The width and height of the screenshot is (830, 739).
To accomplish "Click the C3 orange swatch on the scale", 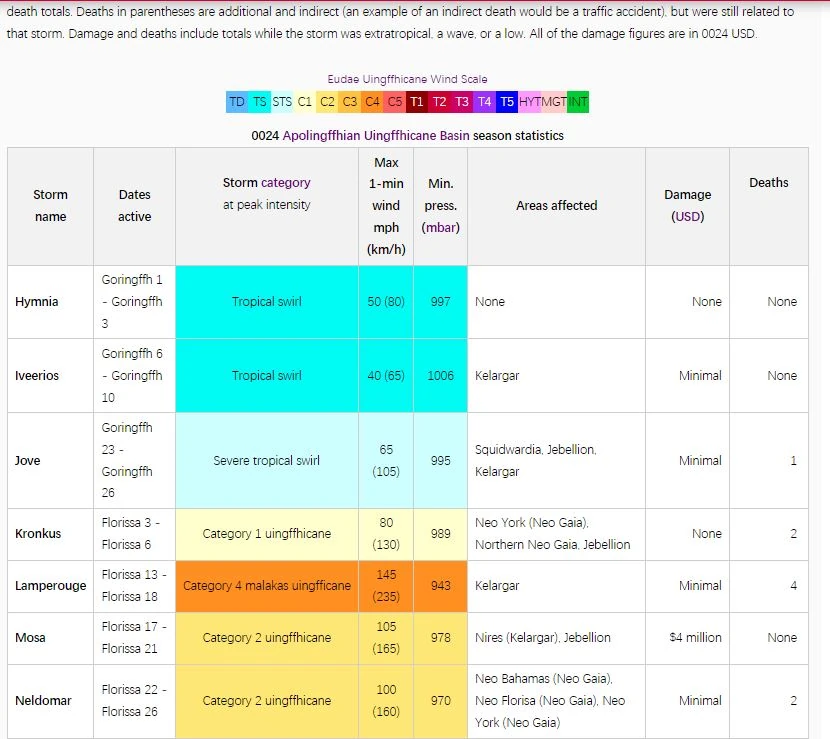I will coord(350,101).
